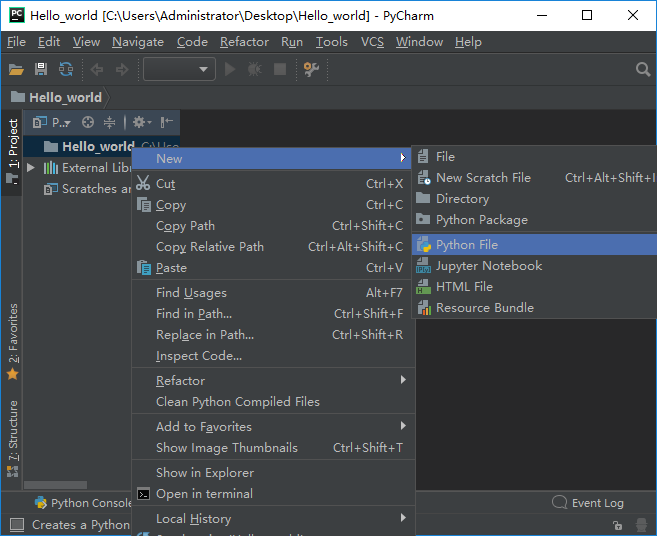Select File in New submenu

click(x=535, y=157)
